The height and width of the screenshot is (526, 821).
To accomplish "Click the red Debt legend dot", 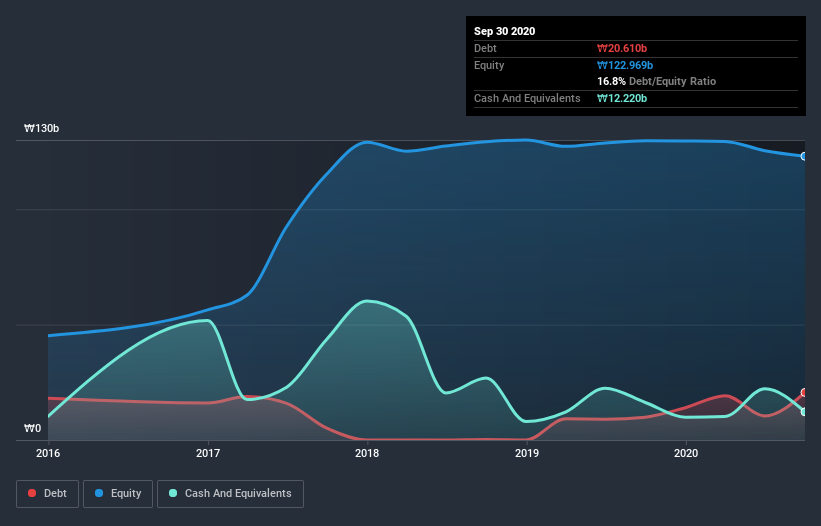I will (x=32, y=493).
